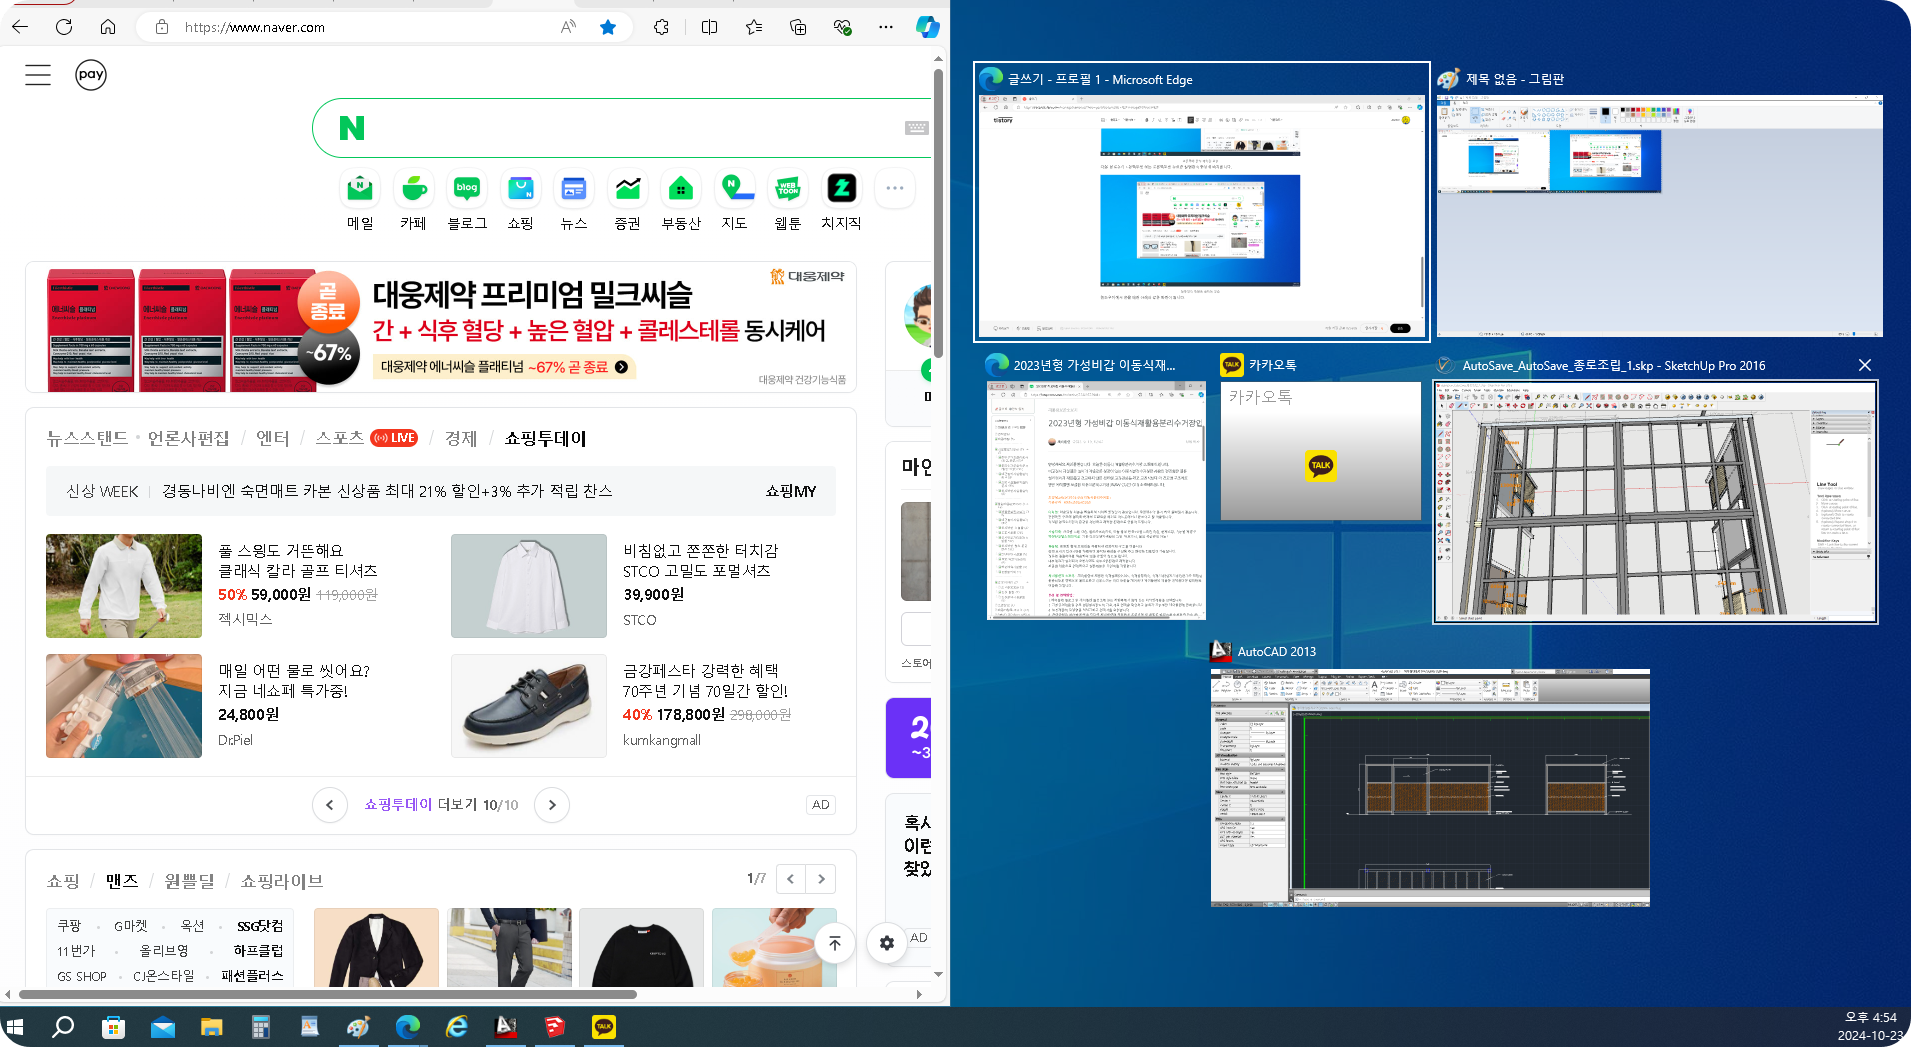Switch to 언론사편집 tab
The height and width of the screenshot is (1047, 1911).
[x=189, y=438]
